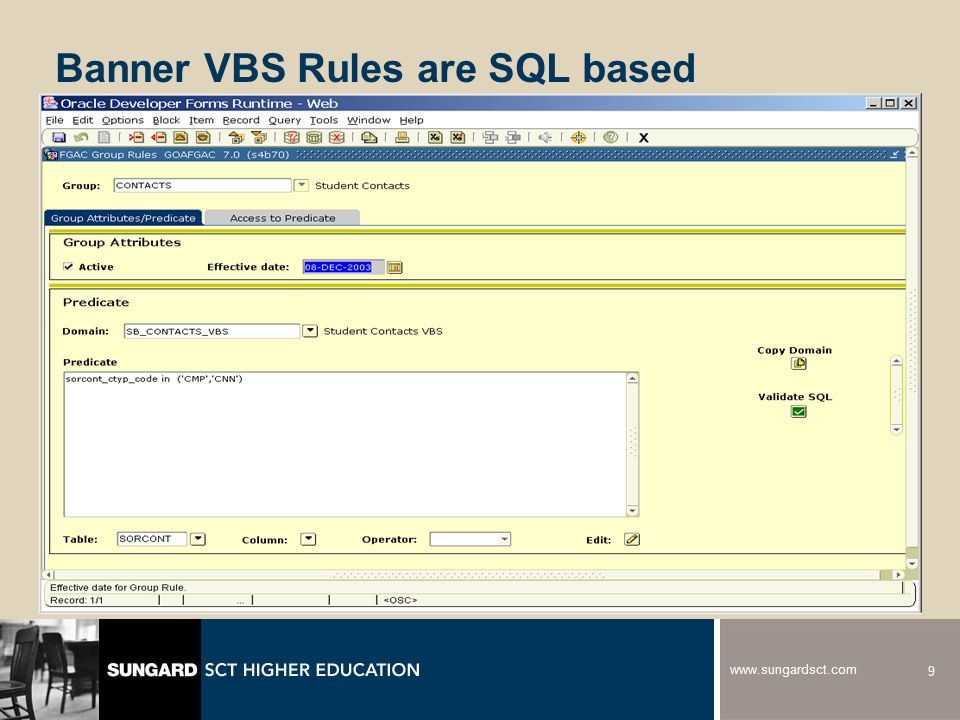This screenshot has height=720, width=960.
Task: Click the Enter Query icon
Action: click(291, 137)
